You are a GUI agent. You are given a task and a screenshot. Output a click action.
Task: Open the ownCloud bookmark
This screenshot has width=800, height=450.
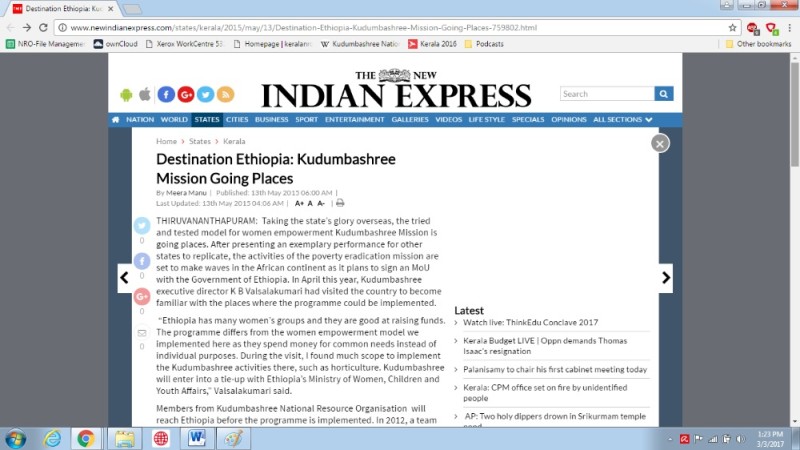116,44
